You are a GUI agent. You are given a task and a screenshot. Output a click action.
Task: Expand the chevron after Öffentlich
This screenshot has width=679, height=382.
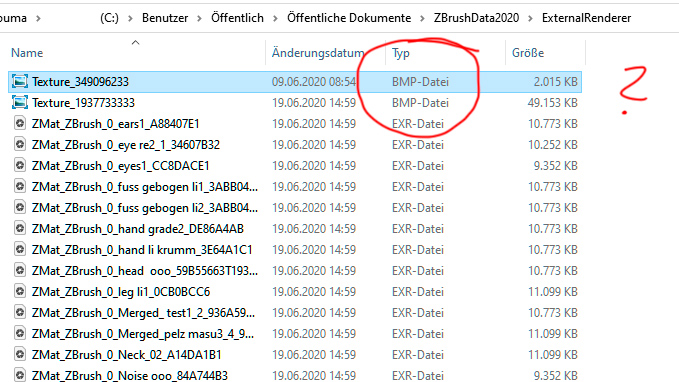[x=275, y=18]
